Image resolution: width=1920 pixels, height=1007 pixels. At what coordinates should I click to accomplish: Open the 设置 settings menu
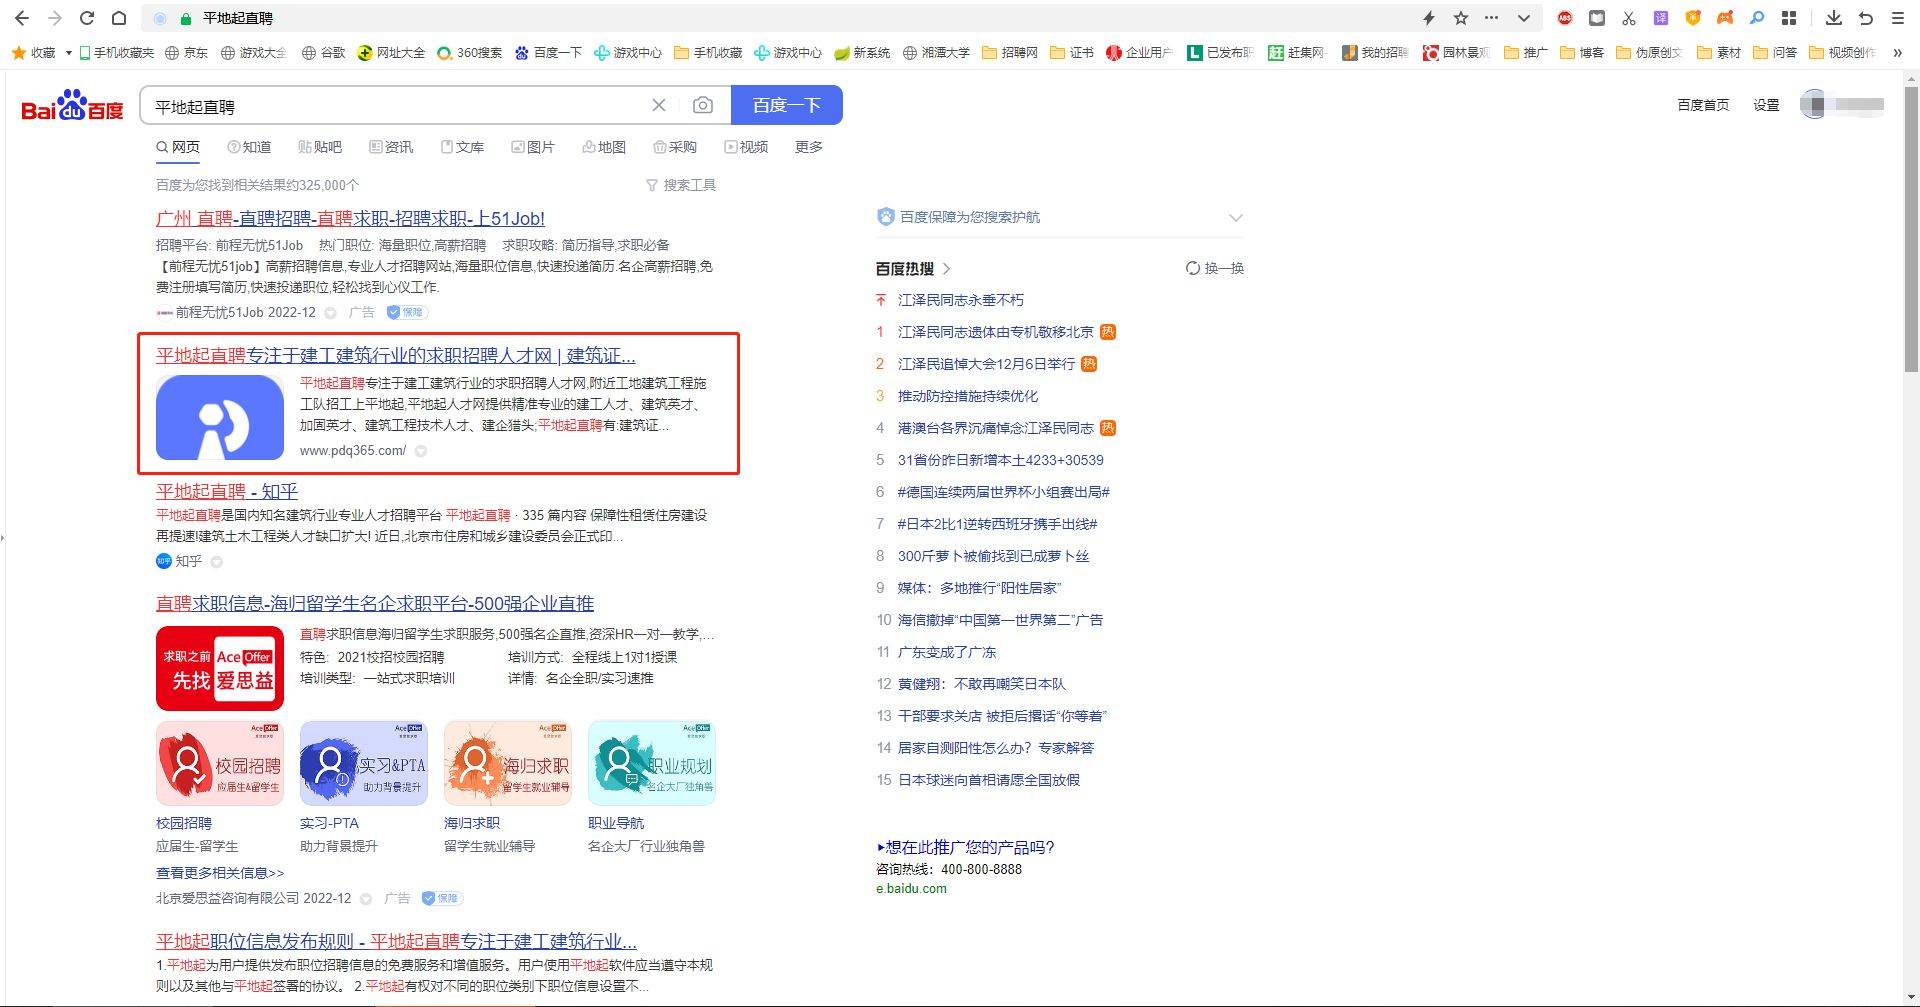pyautogui.click(x=1766, y=105)
